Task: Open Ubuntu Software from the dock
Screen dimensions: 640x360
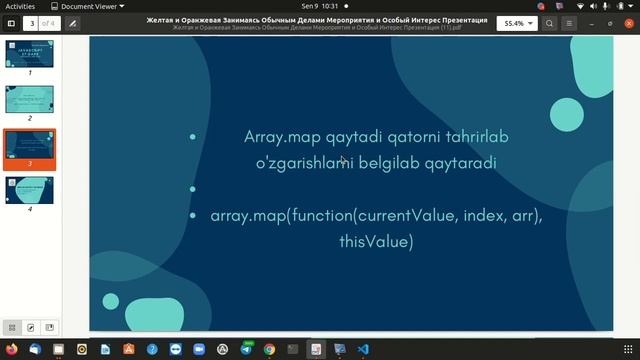Action: tap(129, 349)
